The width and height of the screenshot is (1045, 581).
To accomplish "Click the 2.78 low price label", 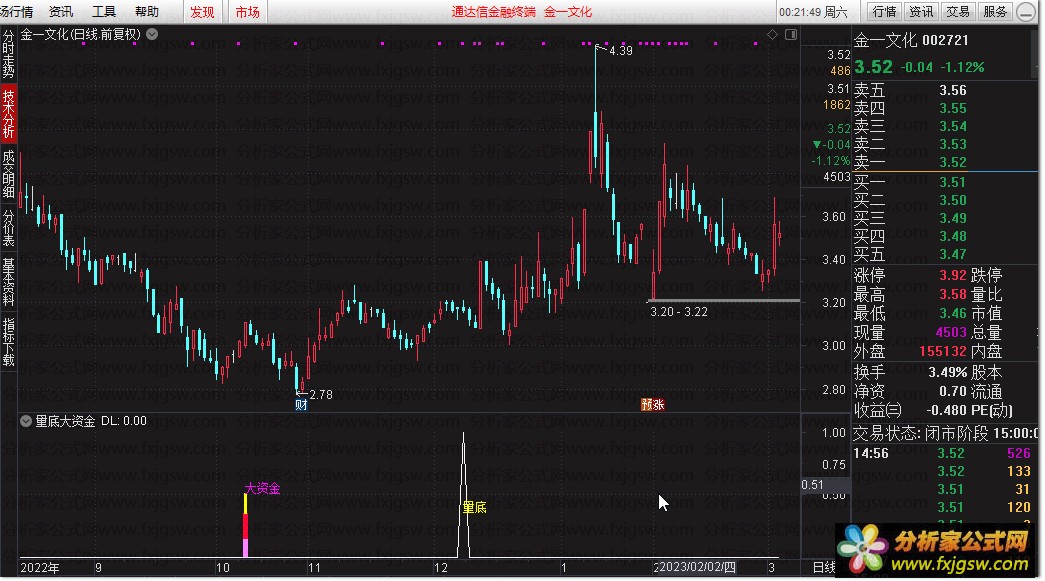I will 321,394.
